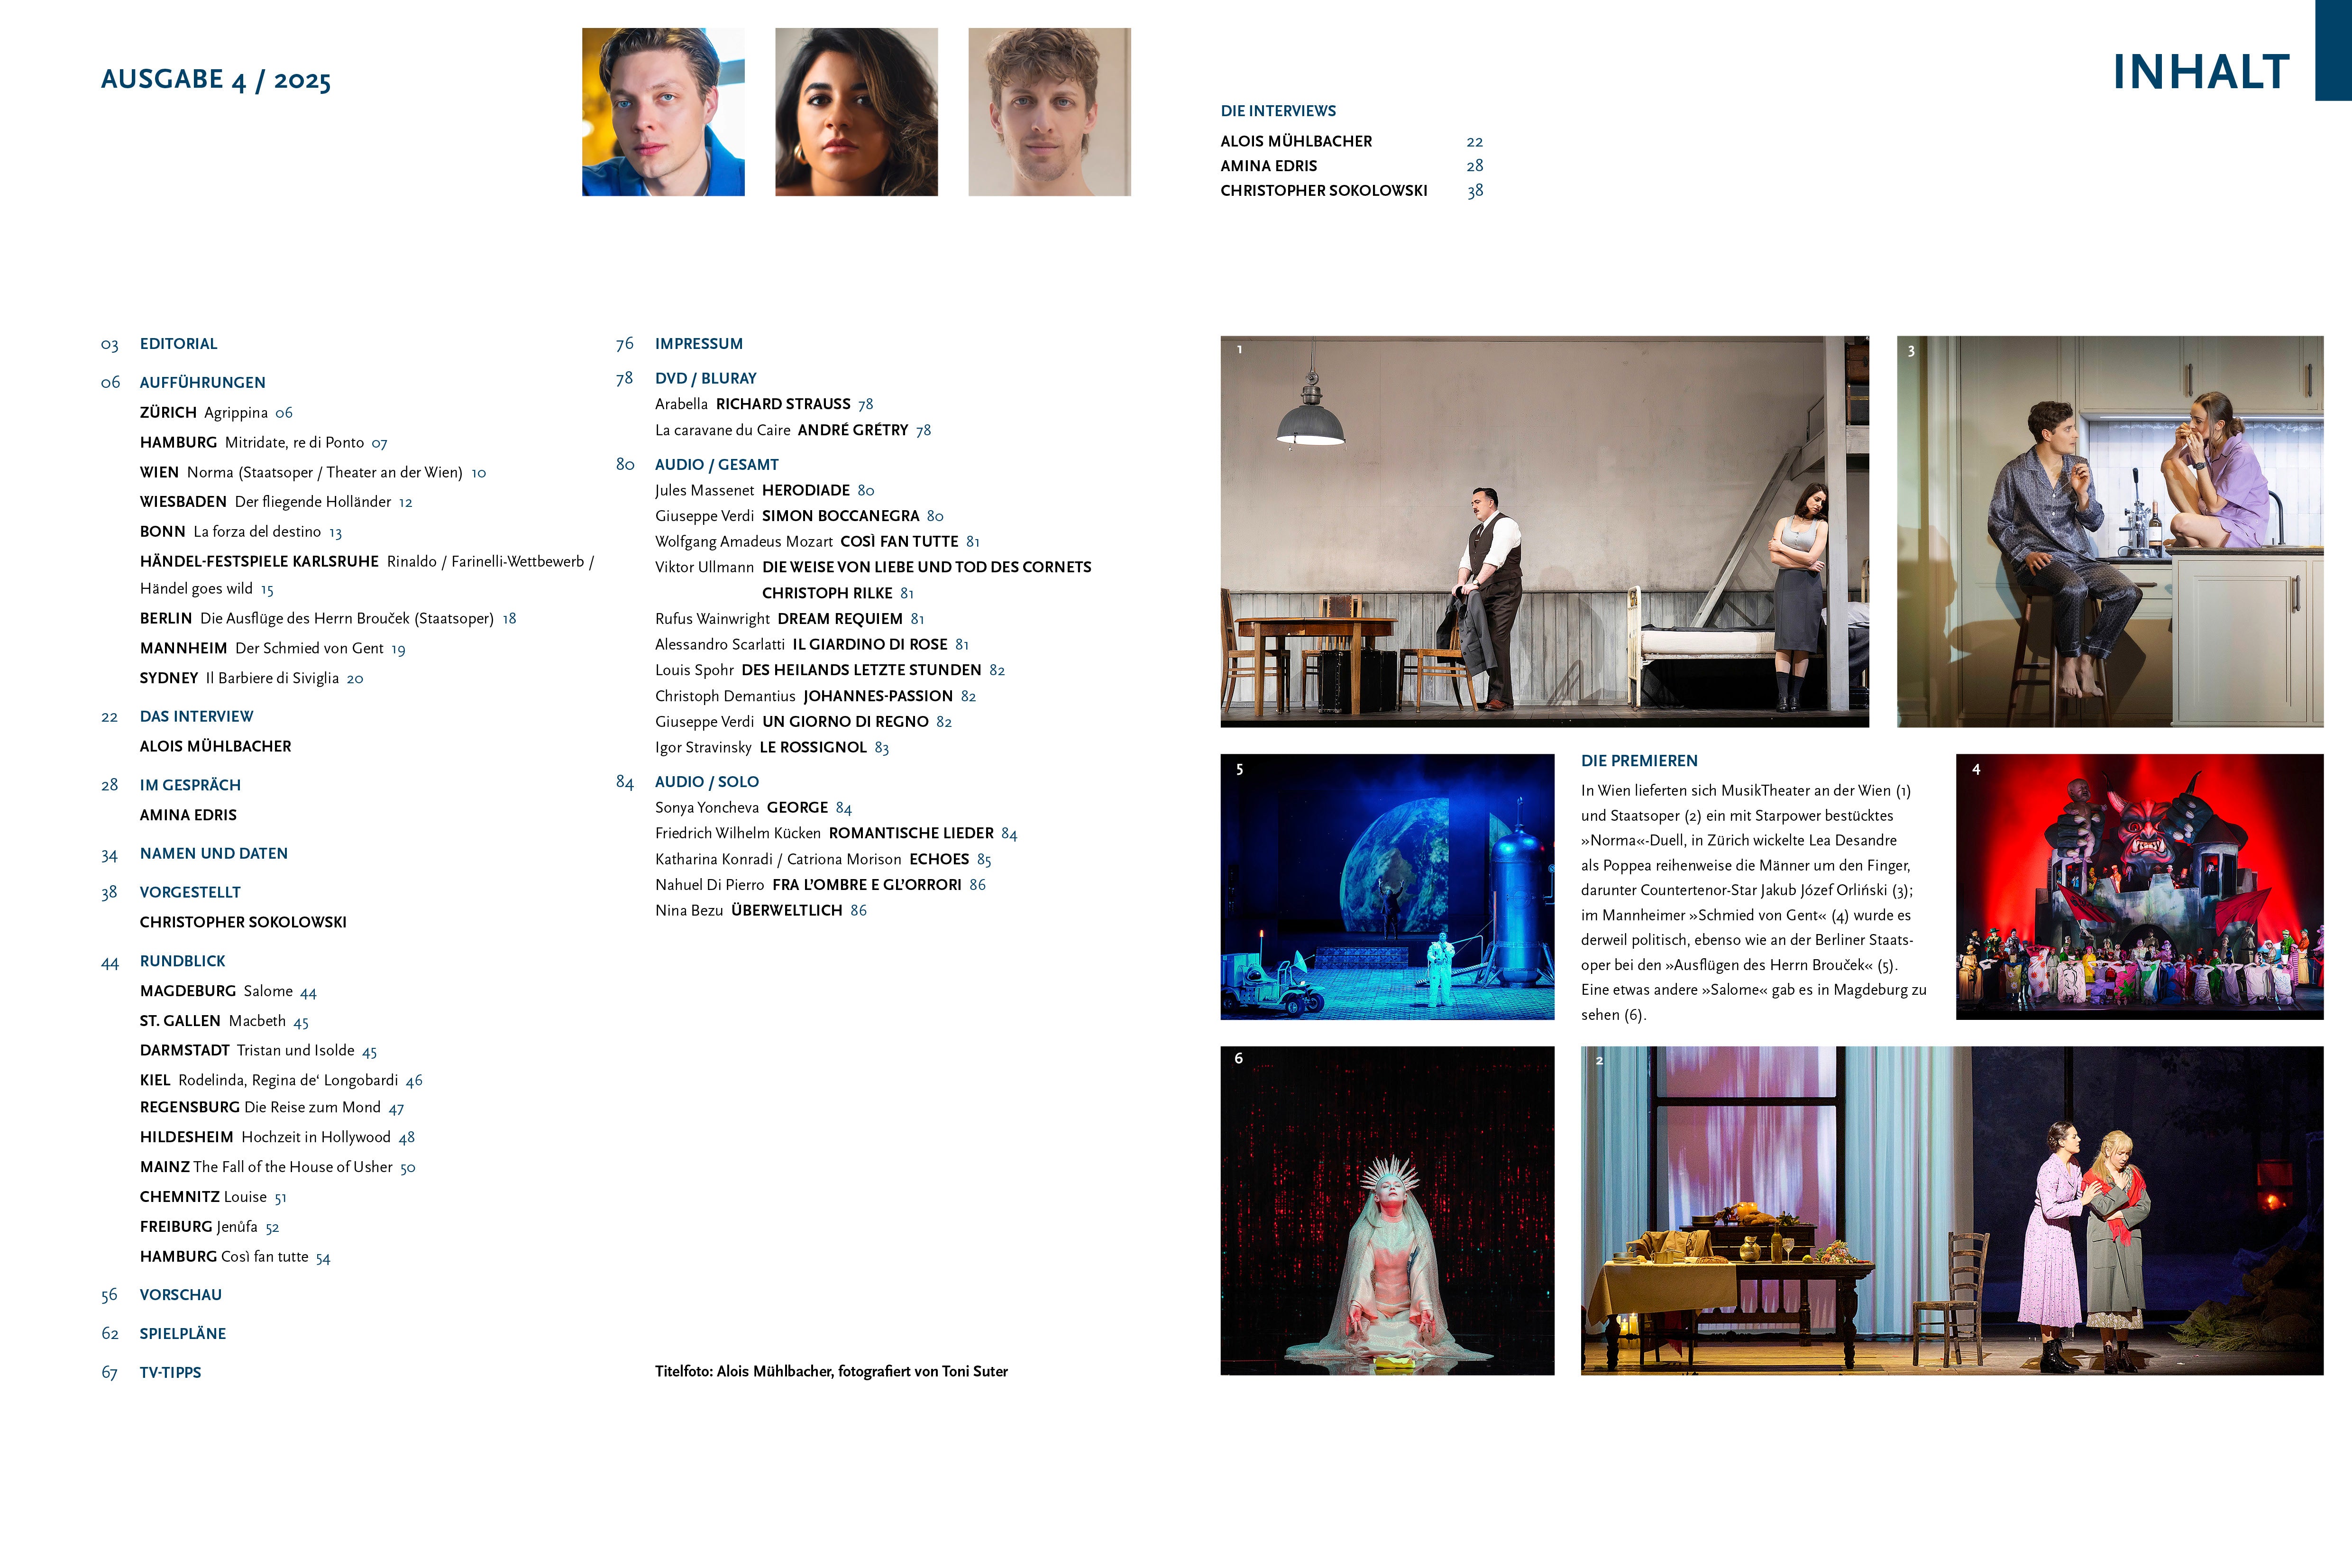Click ST. GALLEN Macbeth entry
This screenshot has height=1568, width=2352.
(224, 1022)
